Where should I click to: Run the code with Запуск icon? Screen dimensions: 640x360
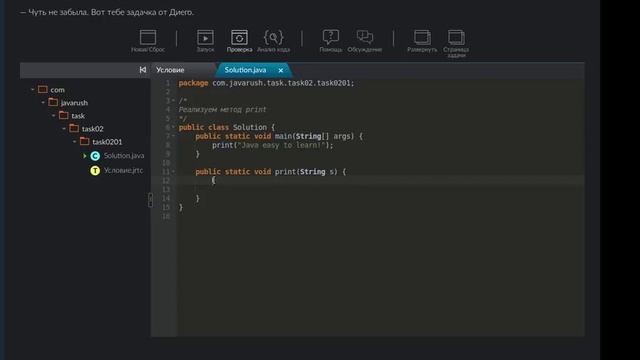(x=205, y=37)
